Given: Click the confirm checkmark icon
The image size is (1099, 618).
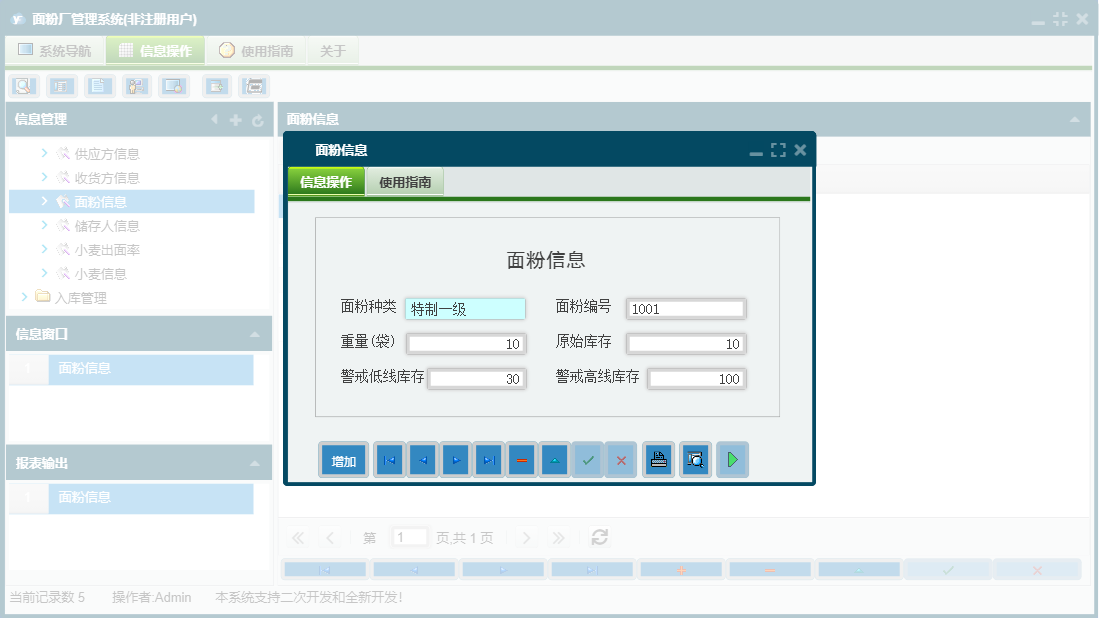Looking at the screenshot, I should click(x=587, y=460).
